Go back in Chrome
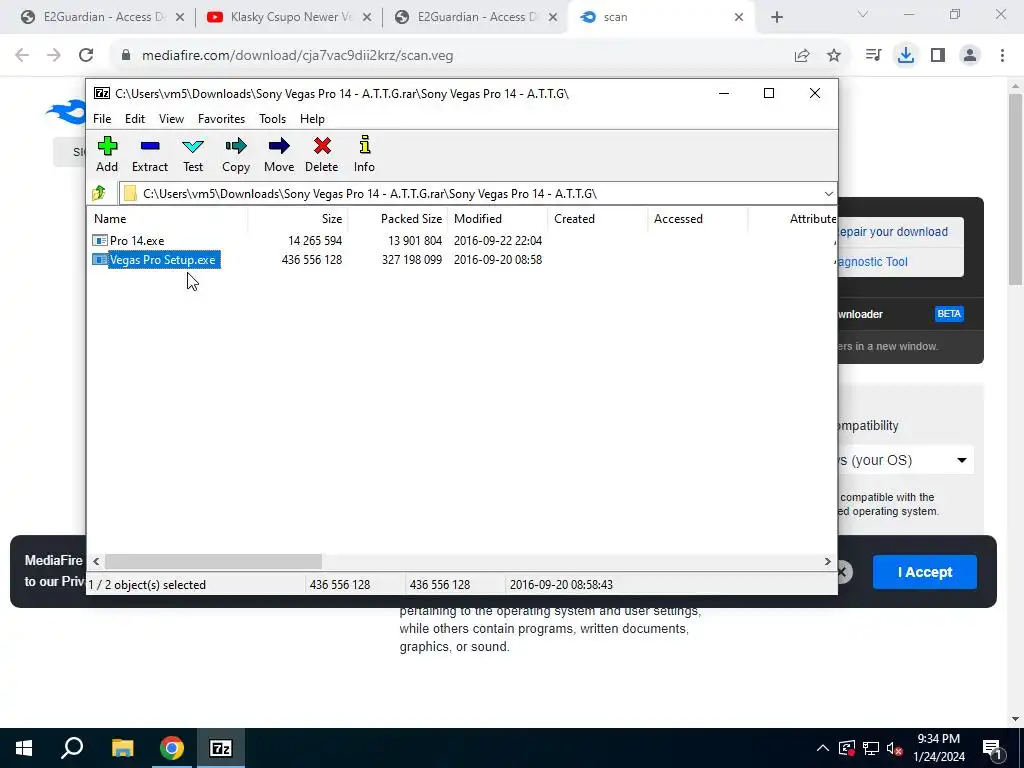 (x=22, y=56)
